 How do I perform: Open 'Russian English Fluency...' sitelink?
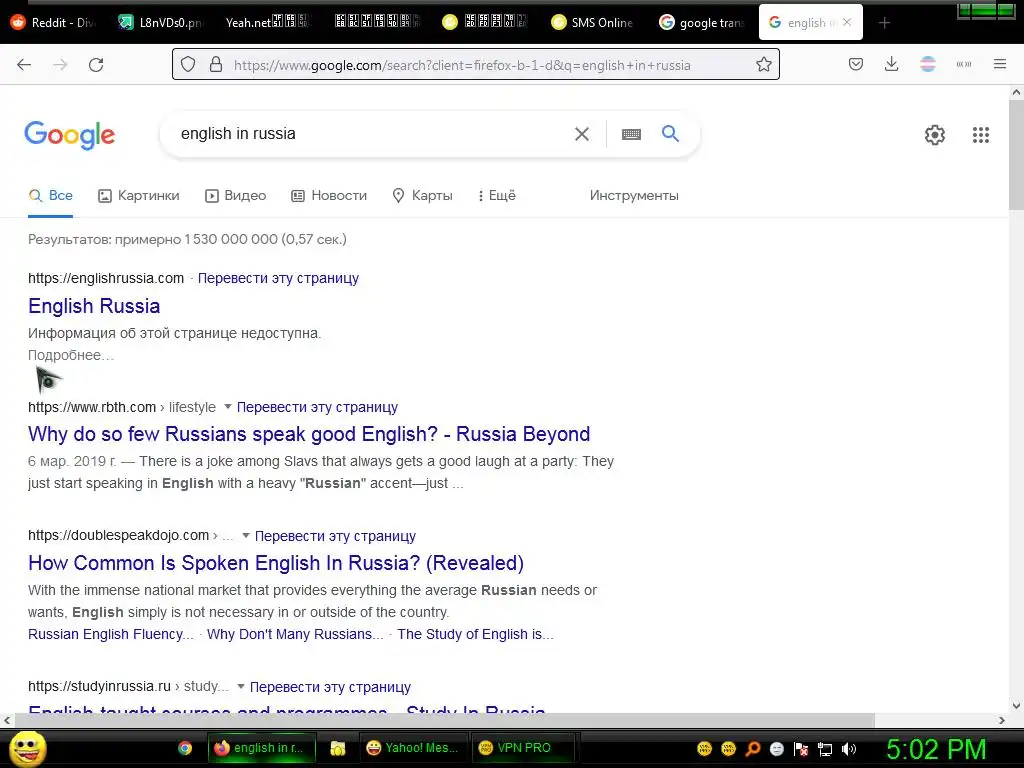click(111, 634)
